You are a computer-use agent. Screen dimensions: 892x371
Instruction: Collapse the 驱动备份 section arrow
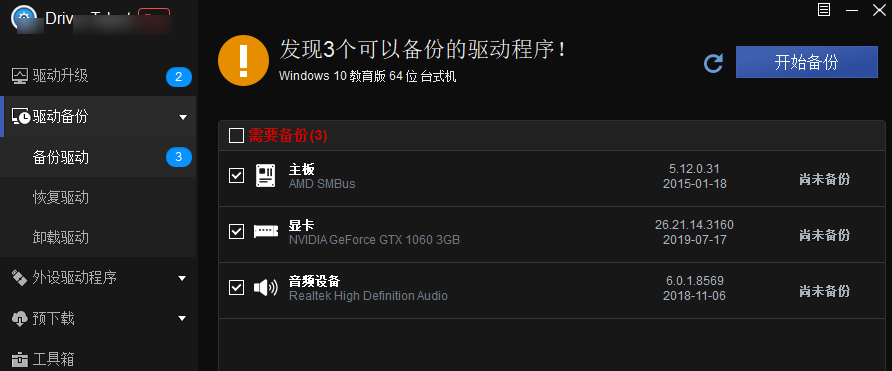coord(183,117)
